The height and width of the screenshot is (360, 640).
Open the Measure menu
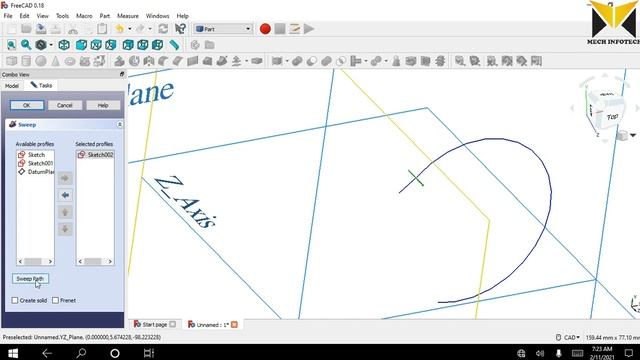tap(128, 16)
